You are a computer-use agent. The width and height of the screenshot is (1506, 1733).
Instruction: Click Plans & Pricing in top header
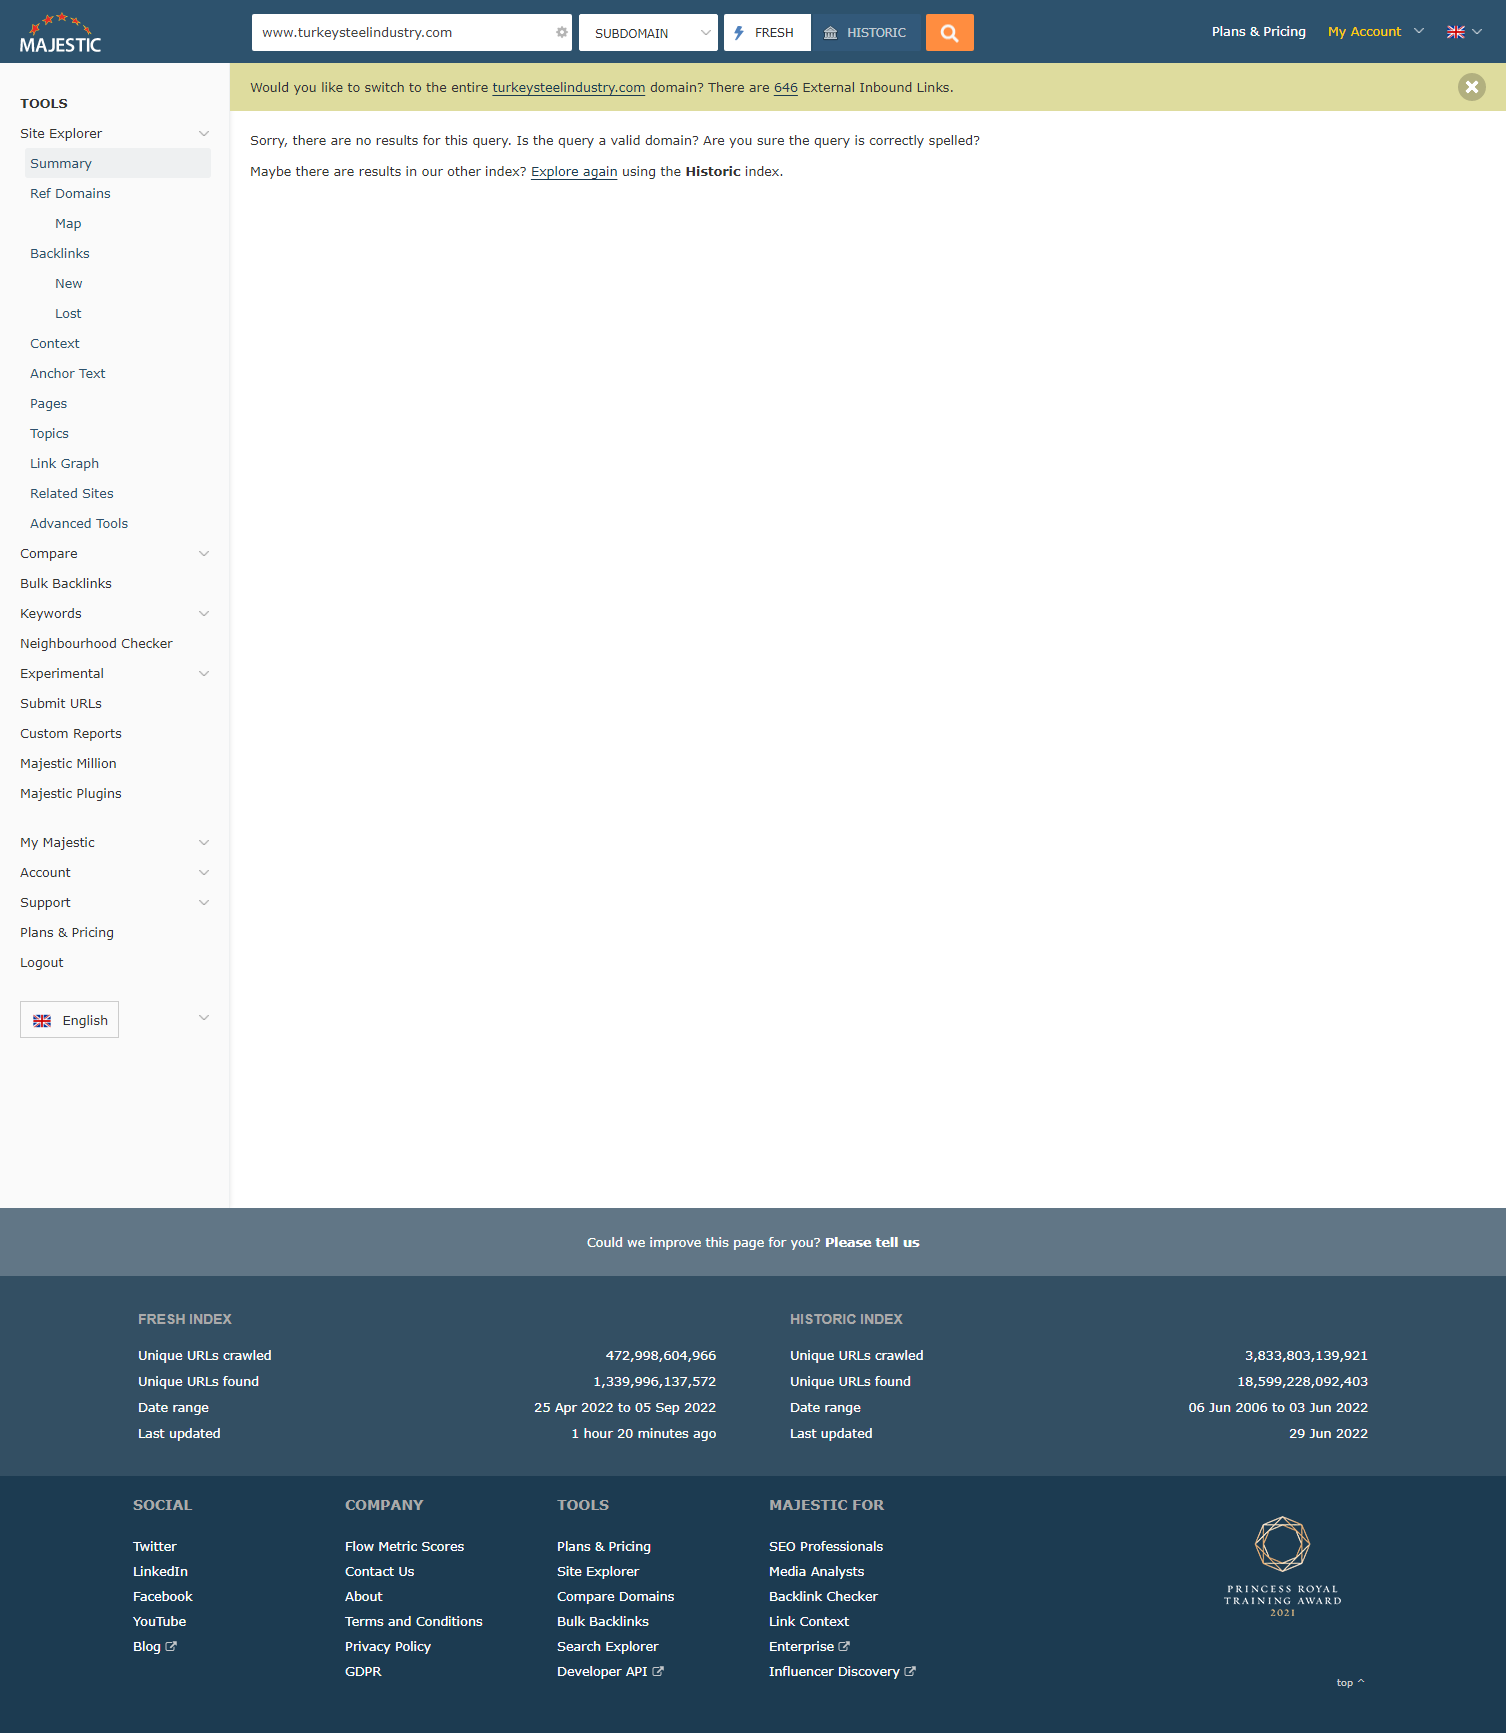pyautogui.click(x=1259, y=32)
